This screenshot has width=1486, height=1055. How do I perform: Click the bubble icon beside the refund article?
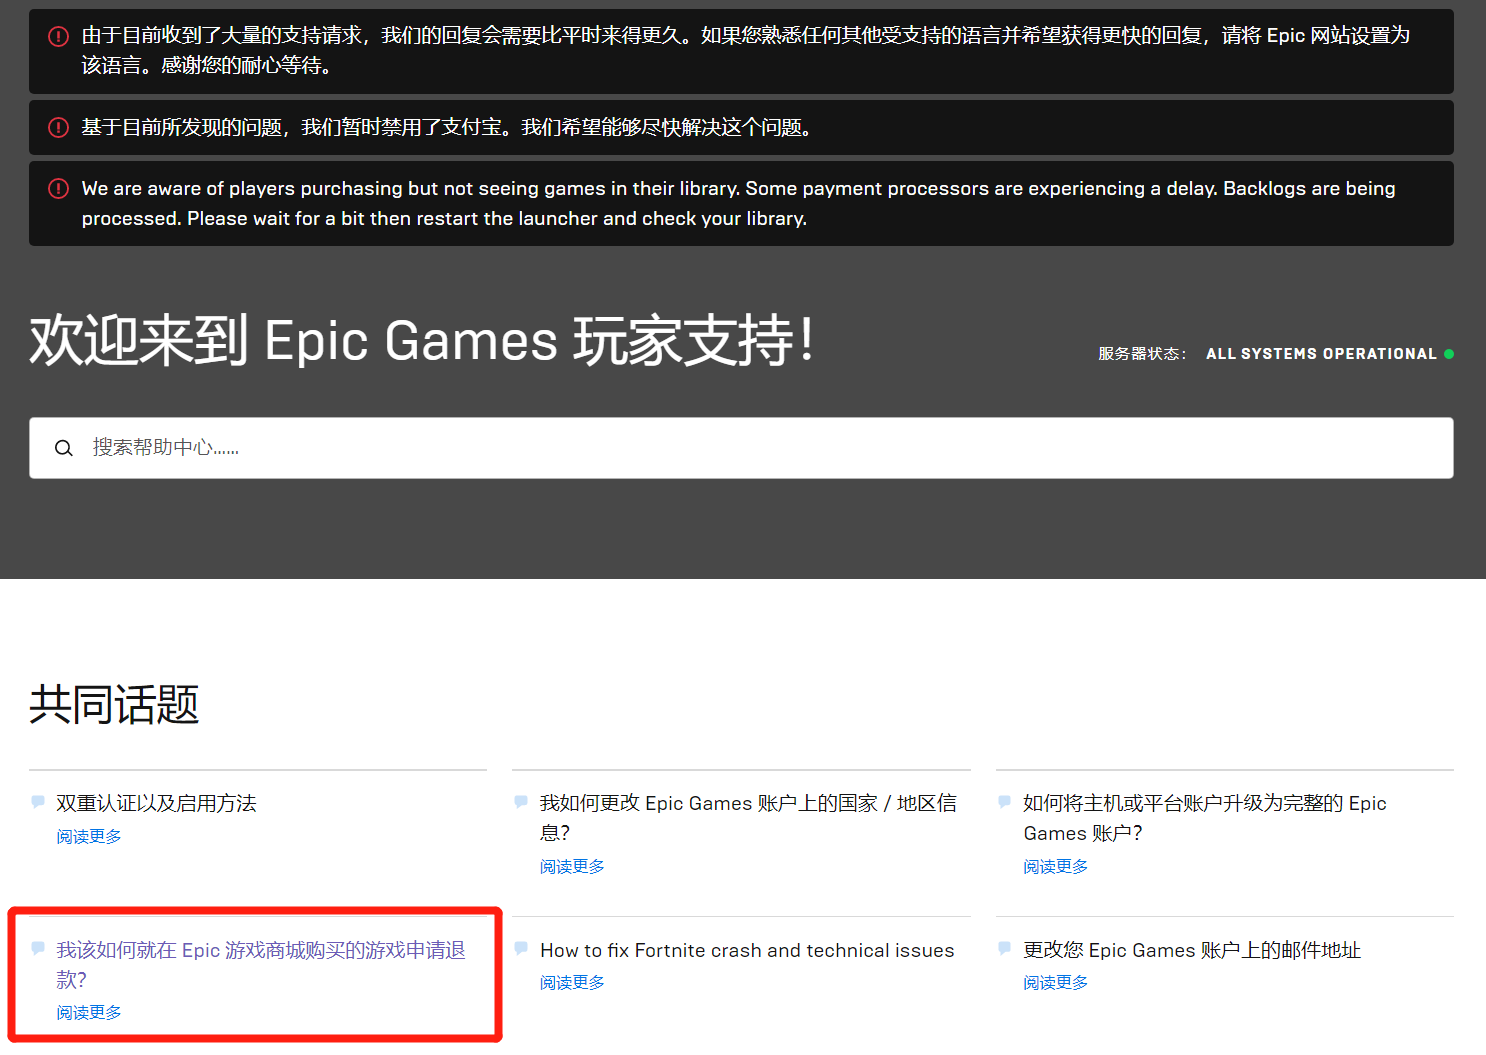[38, 948]
